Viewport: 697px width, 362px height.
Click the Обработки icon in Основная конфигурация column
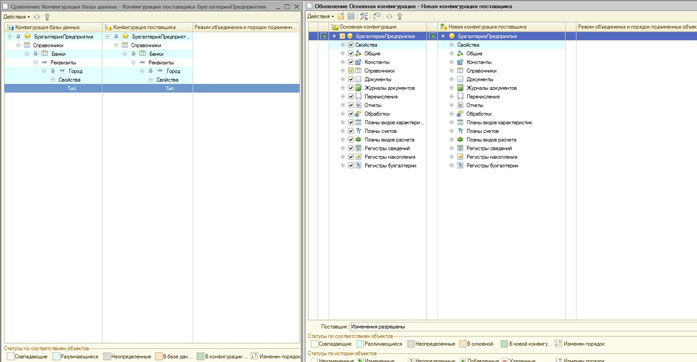[x=358, y=113]
